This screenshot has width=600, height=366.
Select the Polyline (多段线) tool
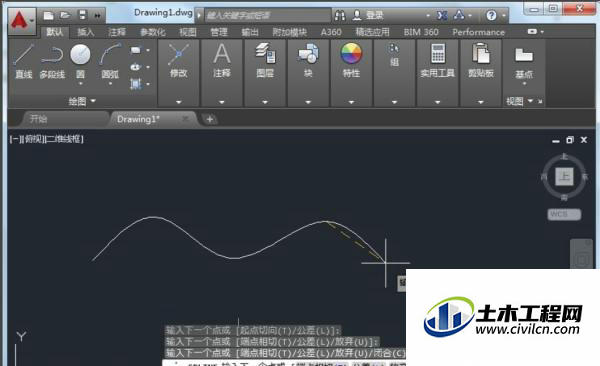tap(52, 61)
